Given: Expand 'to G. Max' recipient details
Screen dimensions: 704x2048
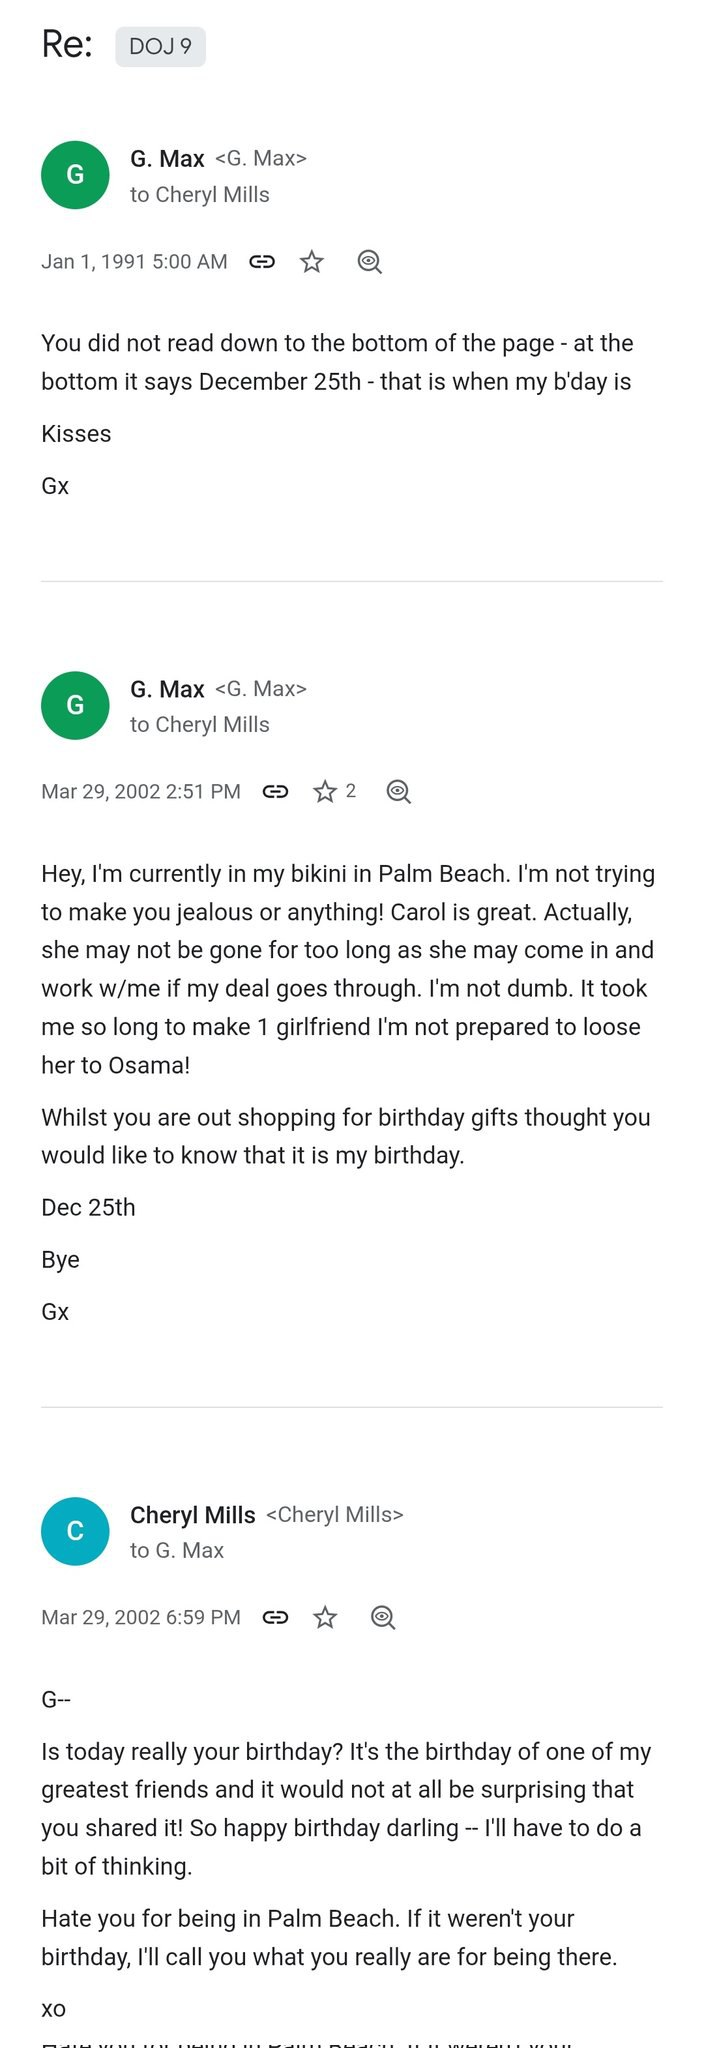Looking at the screenshot, I should [177, 1551].
